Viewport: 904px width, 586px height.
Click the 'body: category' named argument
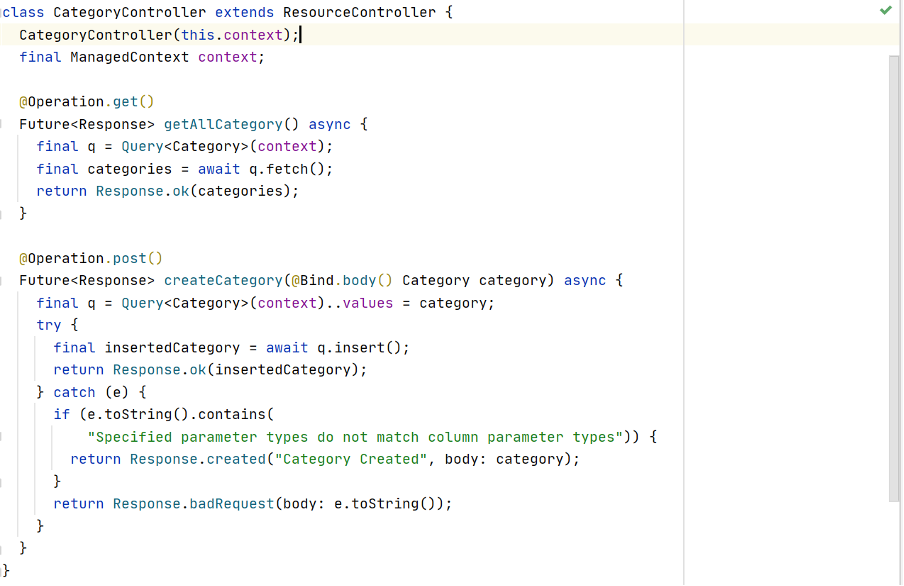pos(504,459)
